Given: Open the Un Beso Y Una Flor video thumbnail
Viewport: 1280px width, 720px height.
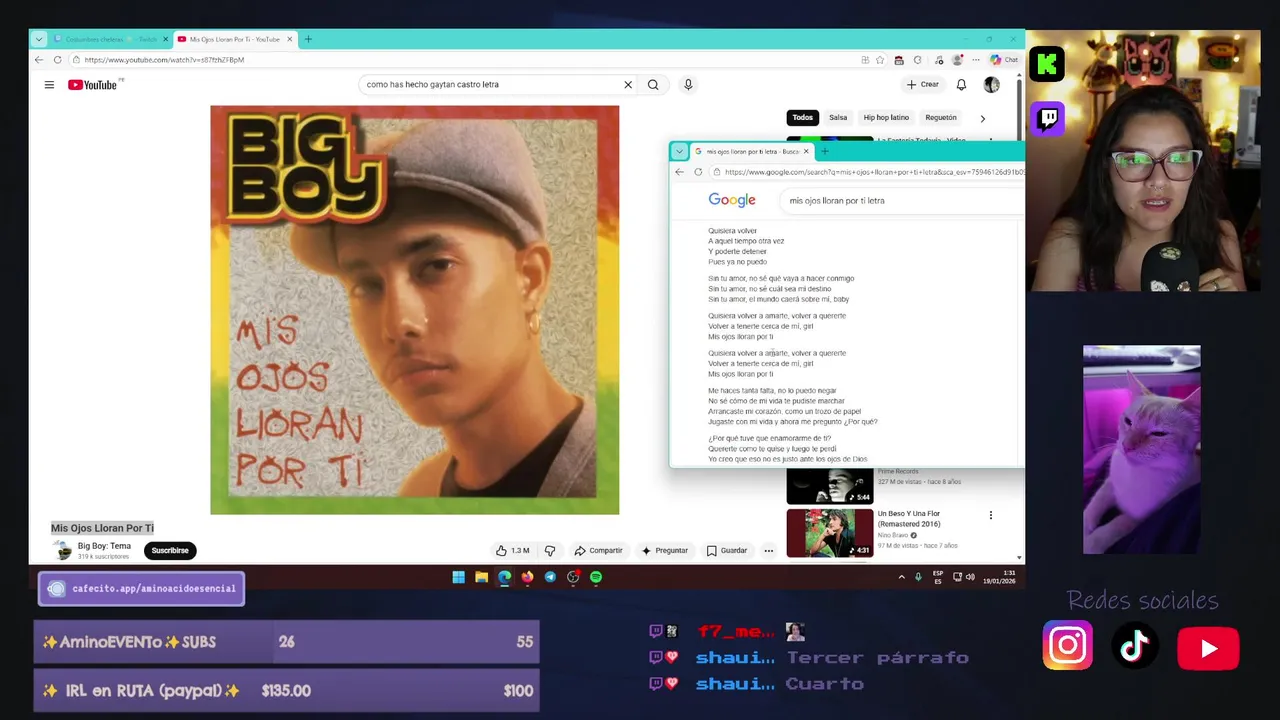Looking at the screenshot, I should tap(830, 533).
